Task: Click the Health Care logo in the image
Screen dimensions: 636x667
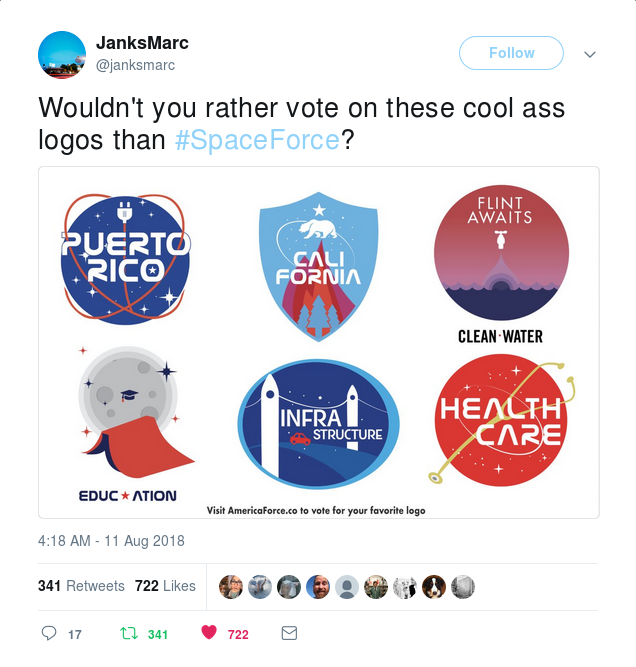Action: (x=501, y=420)
